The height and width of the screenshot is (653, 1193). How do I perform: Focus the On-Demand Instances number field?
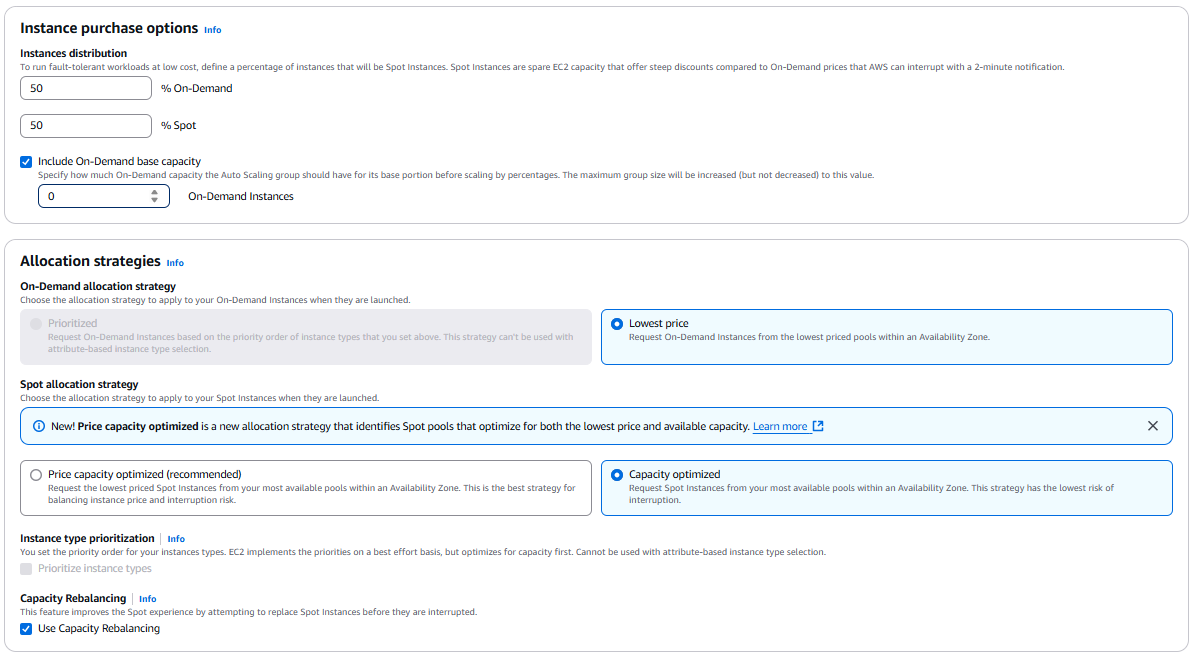(x=90, y=197)
